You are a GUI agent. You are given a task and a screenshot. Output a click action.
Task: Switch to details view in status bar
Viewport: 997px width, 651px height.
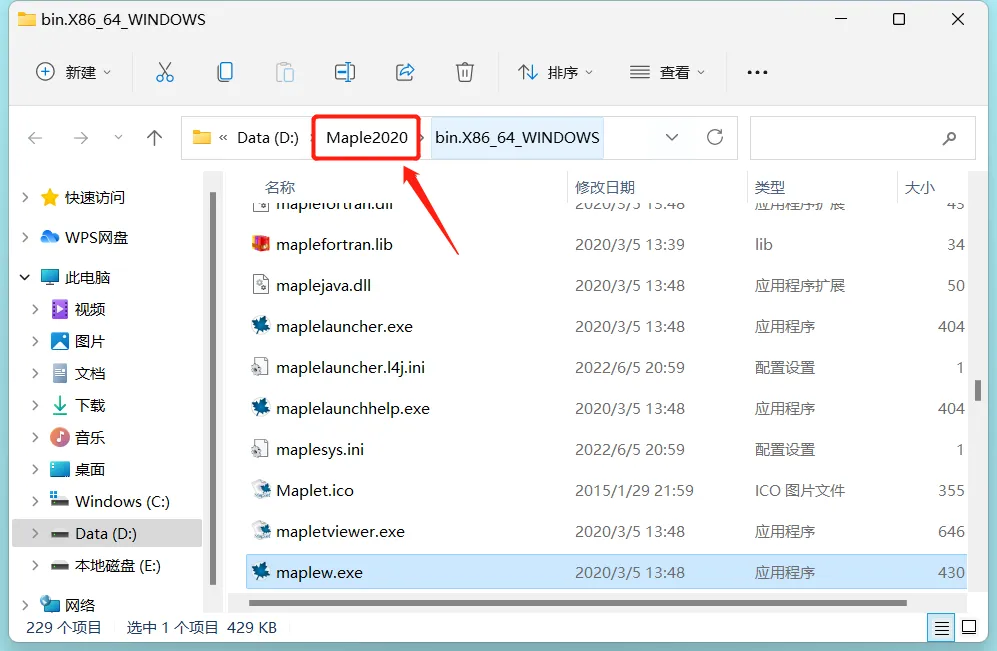pyautogui.click(x=942, y=628)
